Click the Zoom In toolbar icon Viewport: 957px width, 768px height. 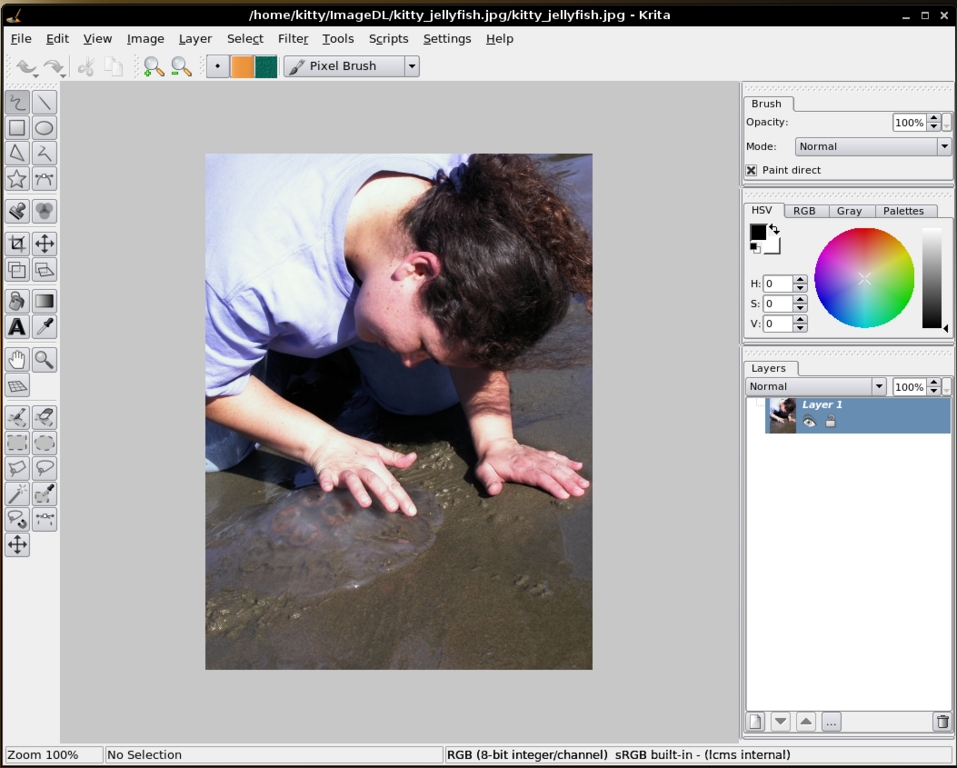click(x=153, y=67)
